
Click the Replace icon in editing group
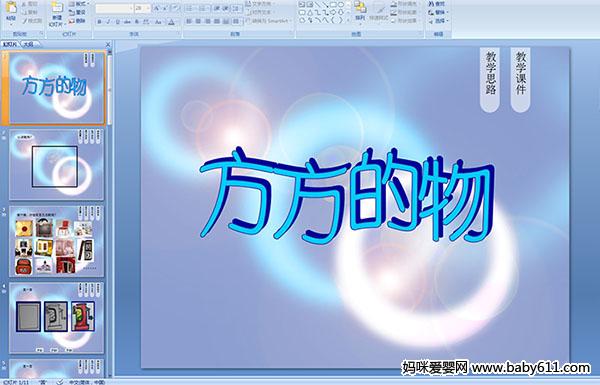coord(437,12)
